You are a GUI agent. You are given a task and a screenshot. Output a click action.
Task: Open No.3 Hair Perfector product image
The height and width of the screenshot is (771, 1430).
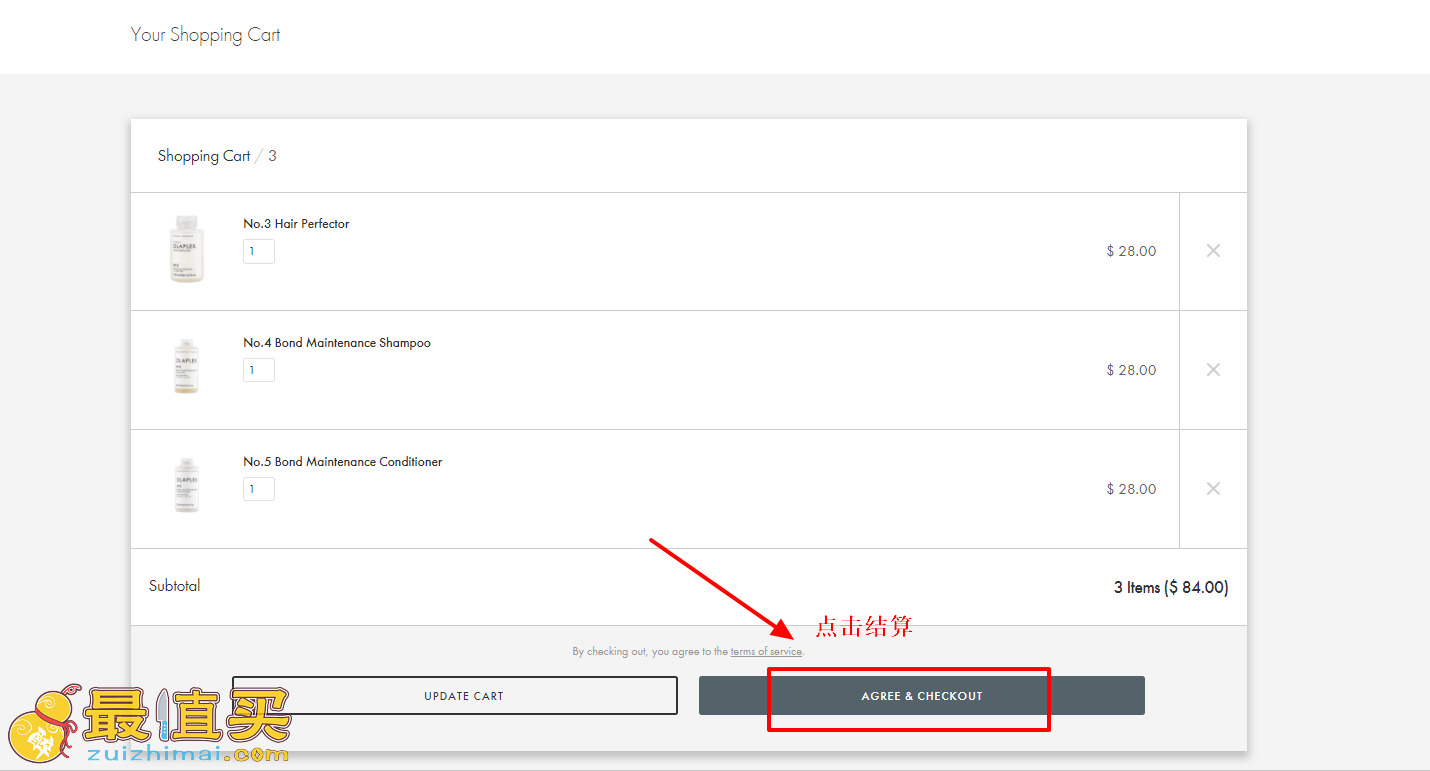(x=187, y=249)
